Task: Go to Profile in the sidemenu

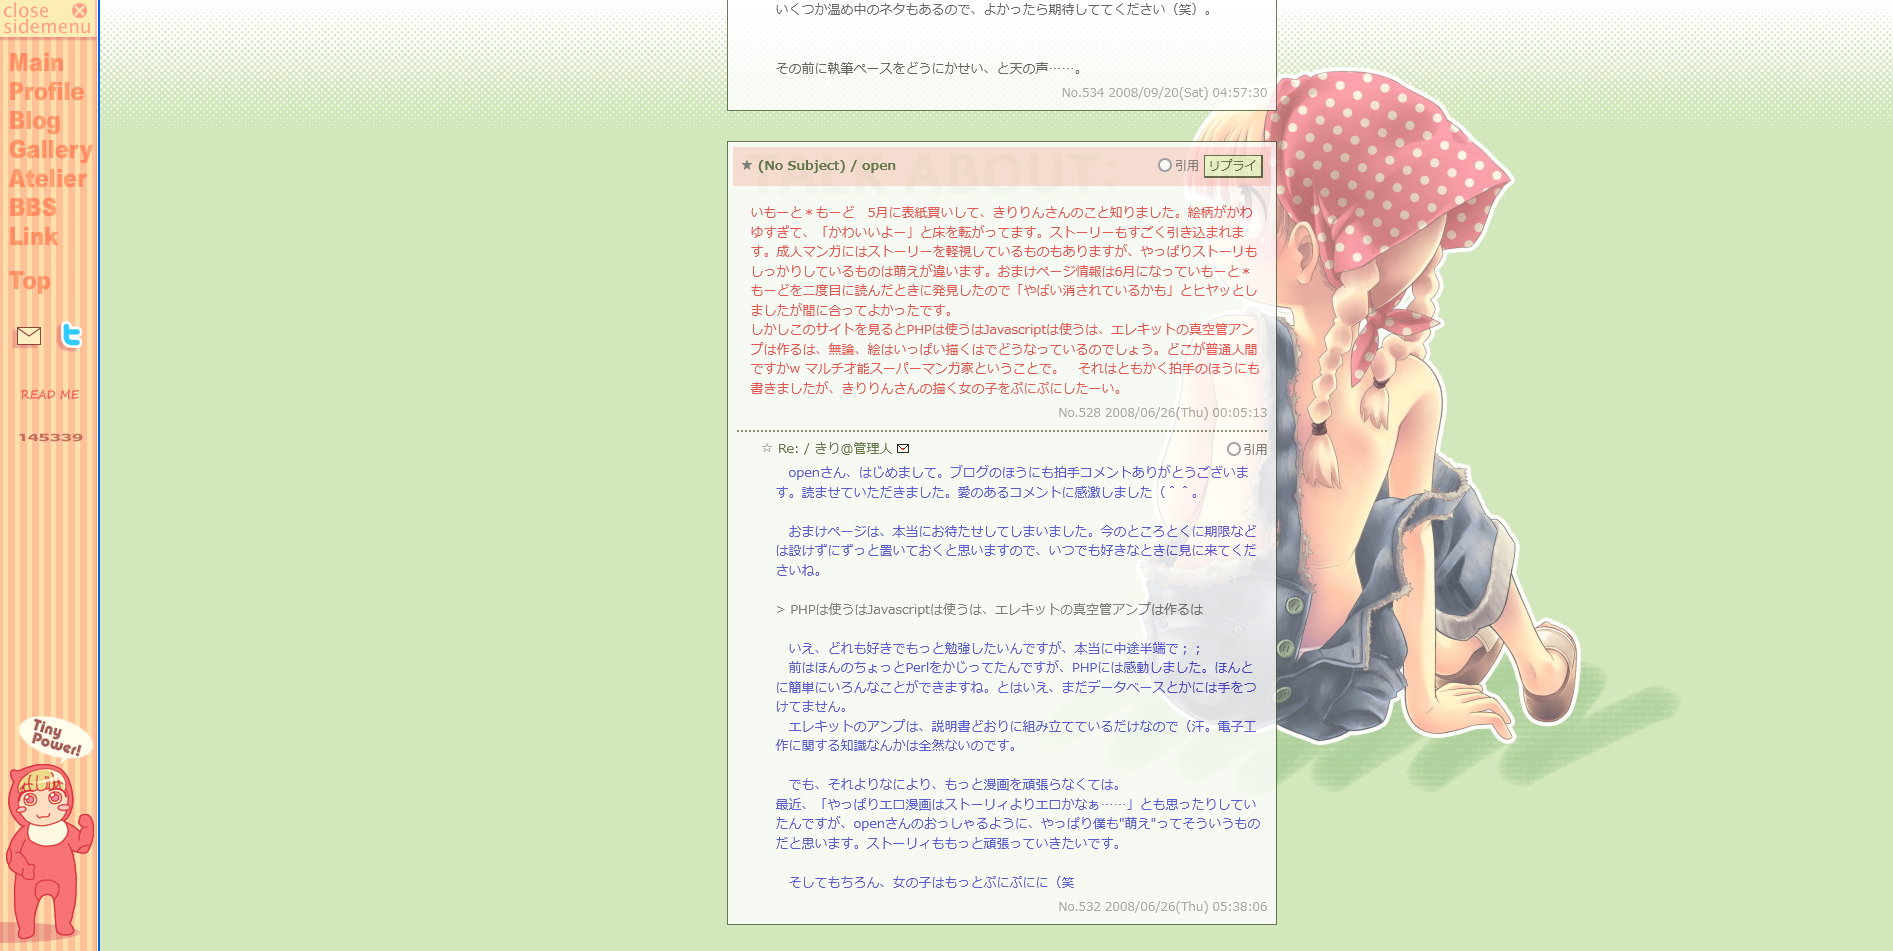Action: coord(46,92)
